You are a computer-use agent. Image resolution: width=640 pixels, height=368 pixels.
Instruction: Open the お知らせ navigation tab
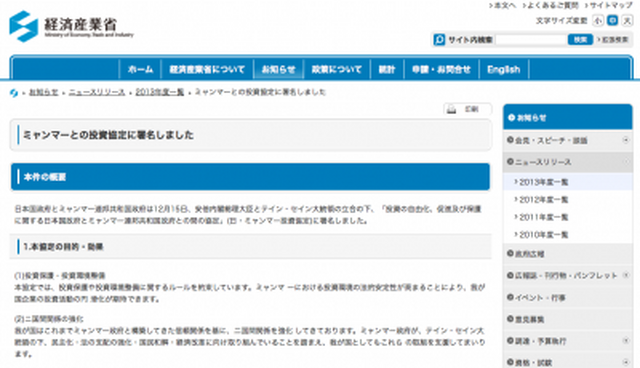(278, 69)
